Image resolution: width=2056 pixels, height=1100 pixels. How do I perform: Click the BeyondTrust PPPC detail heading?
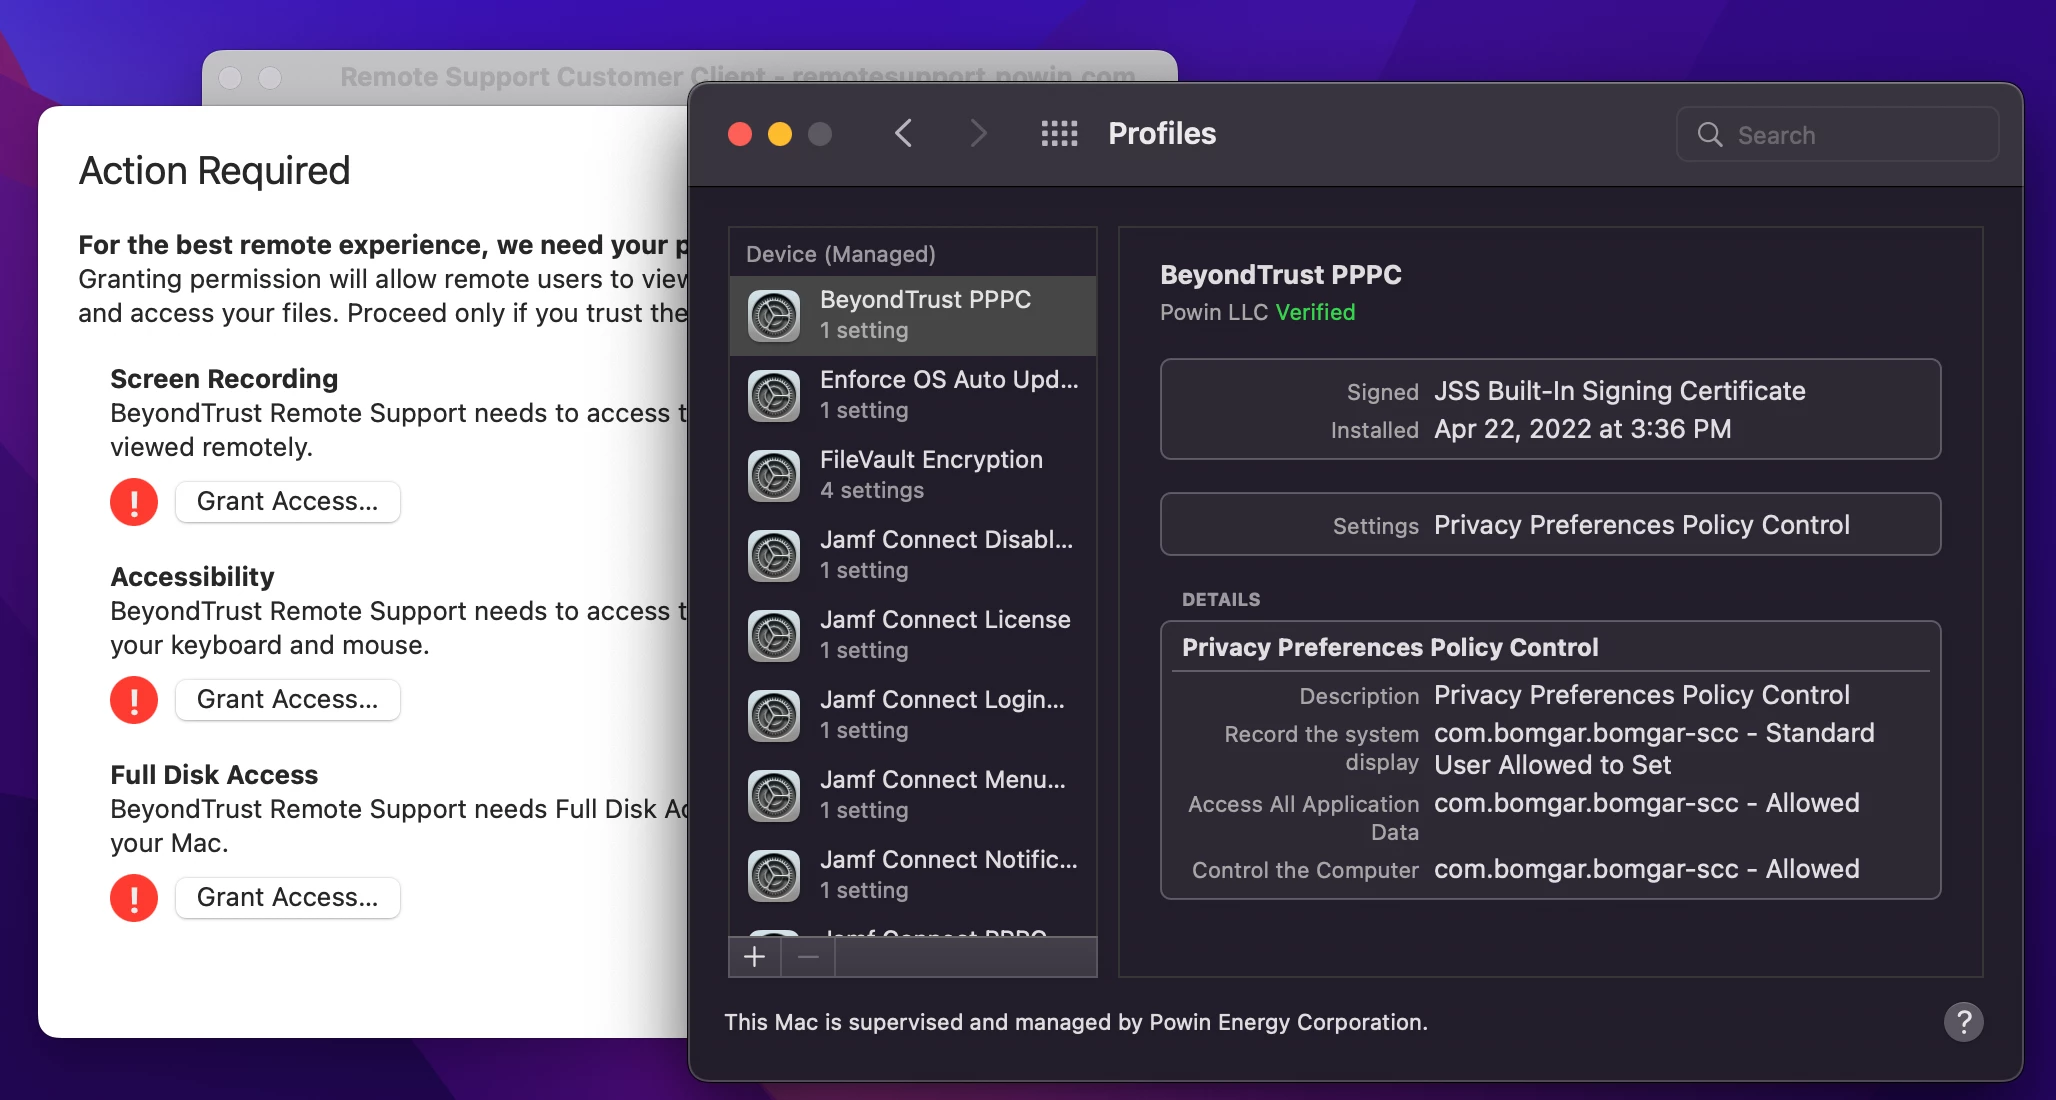coord(1281,274)
